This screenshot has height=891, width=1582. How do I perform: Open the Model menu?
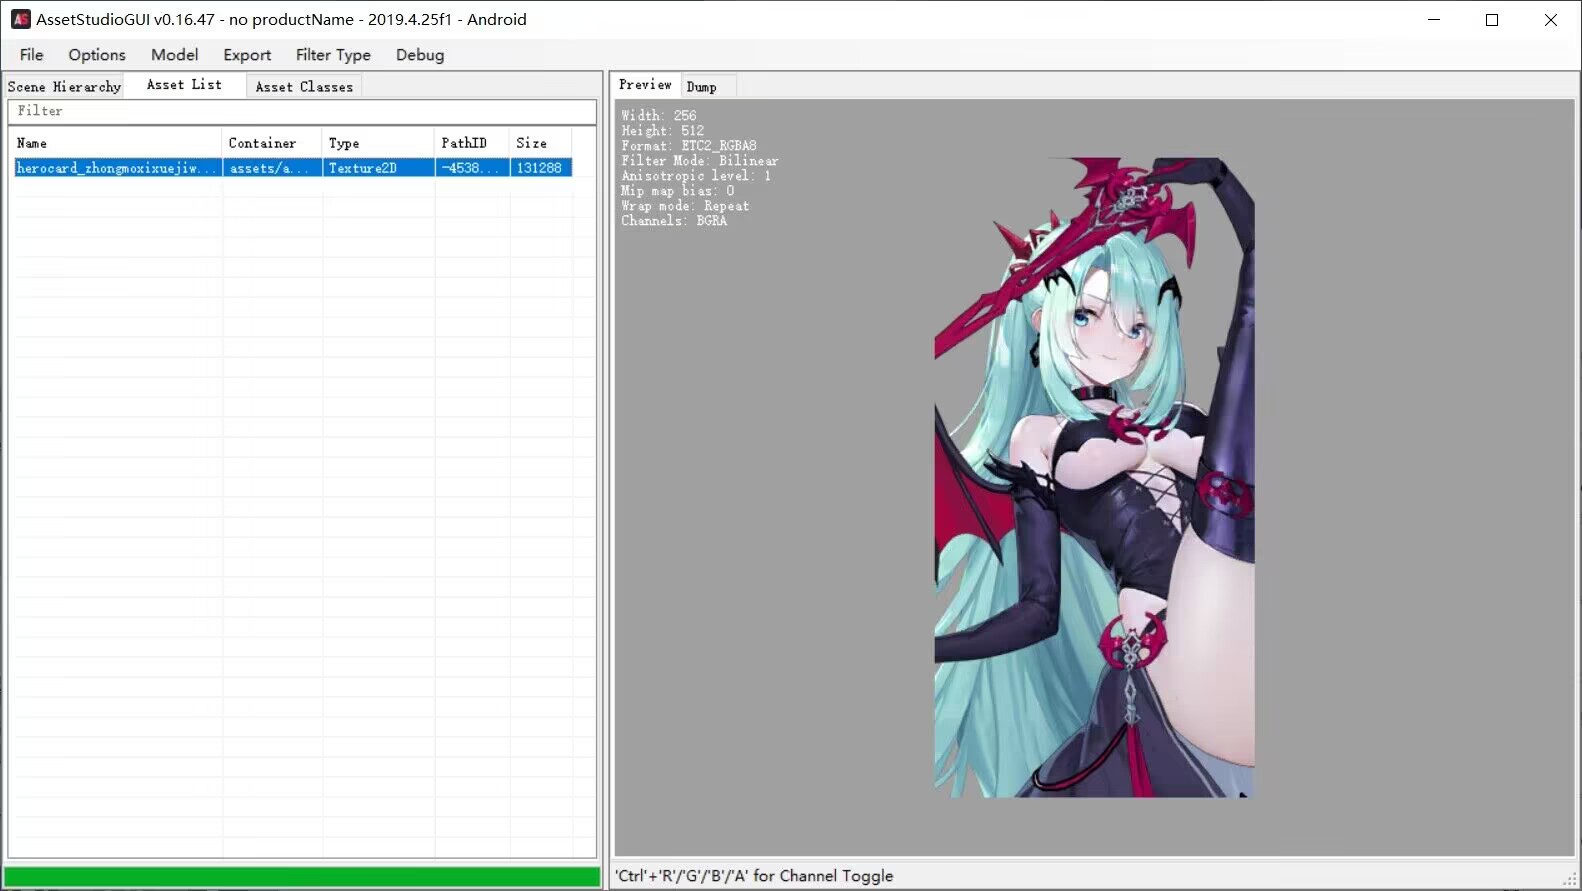point(174,55)
